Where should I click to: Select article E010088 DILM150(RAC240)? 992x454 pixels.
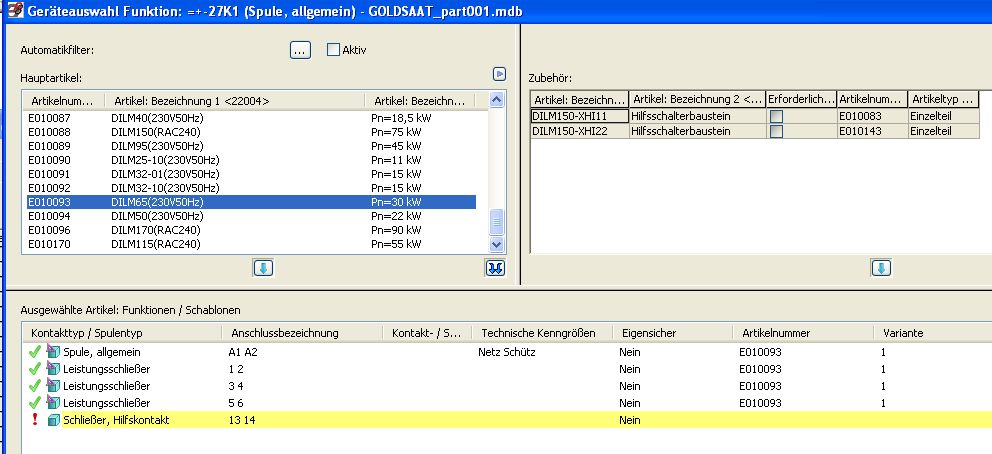(251, 132)
